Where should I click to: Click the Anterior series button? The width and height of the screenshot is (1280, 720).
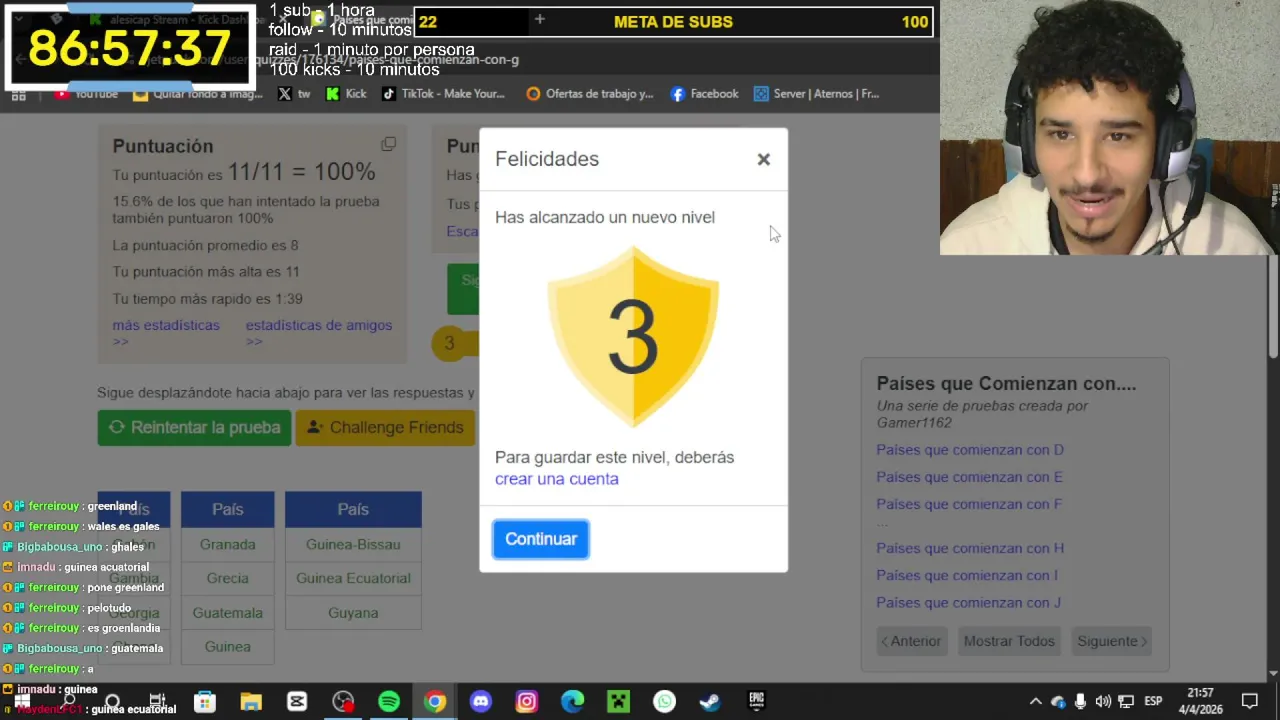tap(911, 641)
